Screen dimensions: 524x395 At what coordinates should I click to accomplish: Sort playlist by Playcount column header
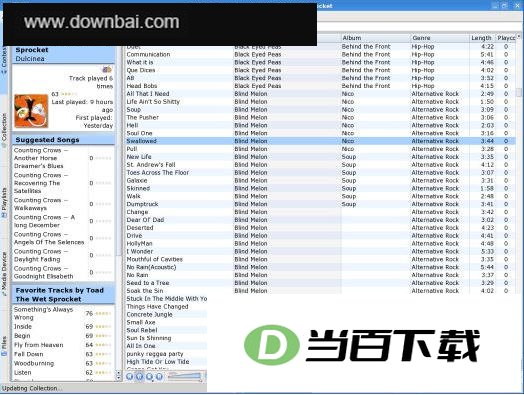506,38
